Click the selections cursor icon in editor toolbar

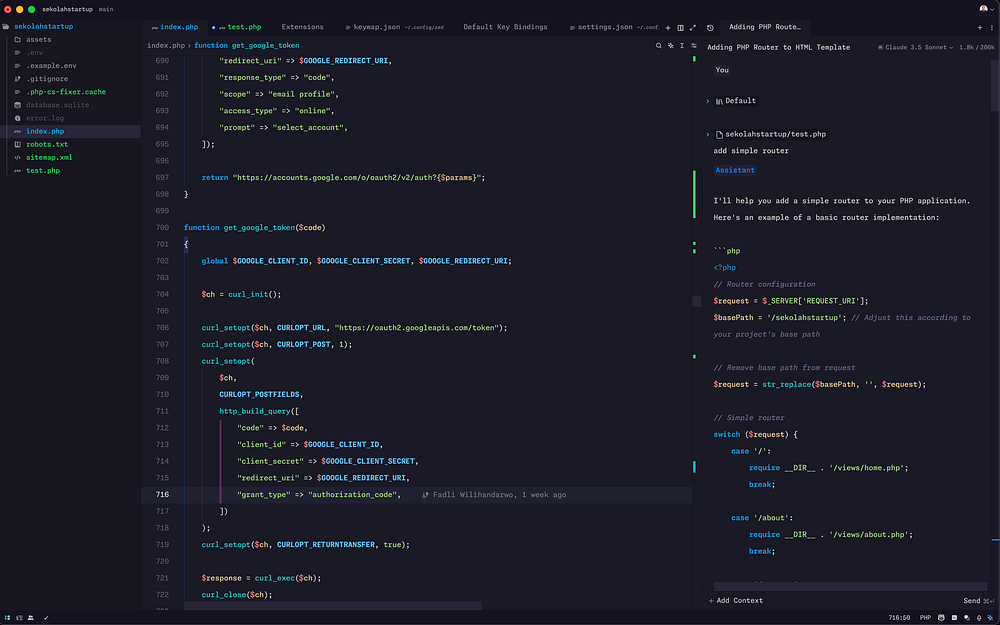pos(682,46)
